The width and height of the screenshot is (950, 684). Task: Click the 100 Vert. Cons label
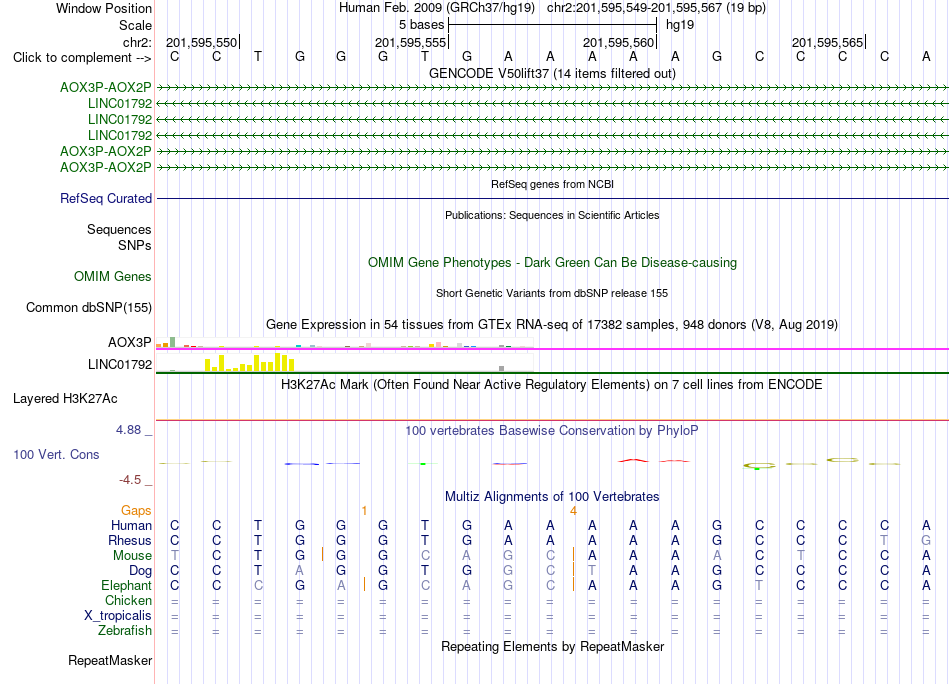pos(56,454)
